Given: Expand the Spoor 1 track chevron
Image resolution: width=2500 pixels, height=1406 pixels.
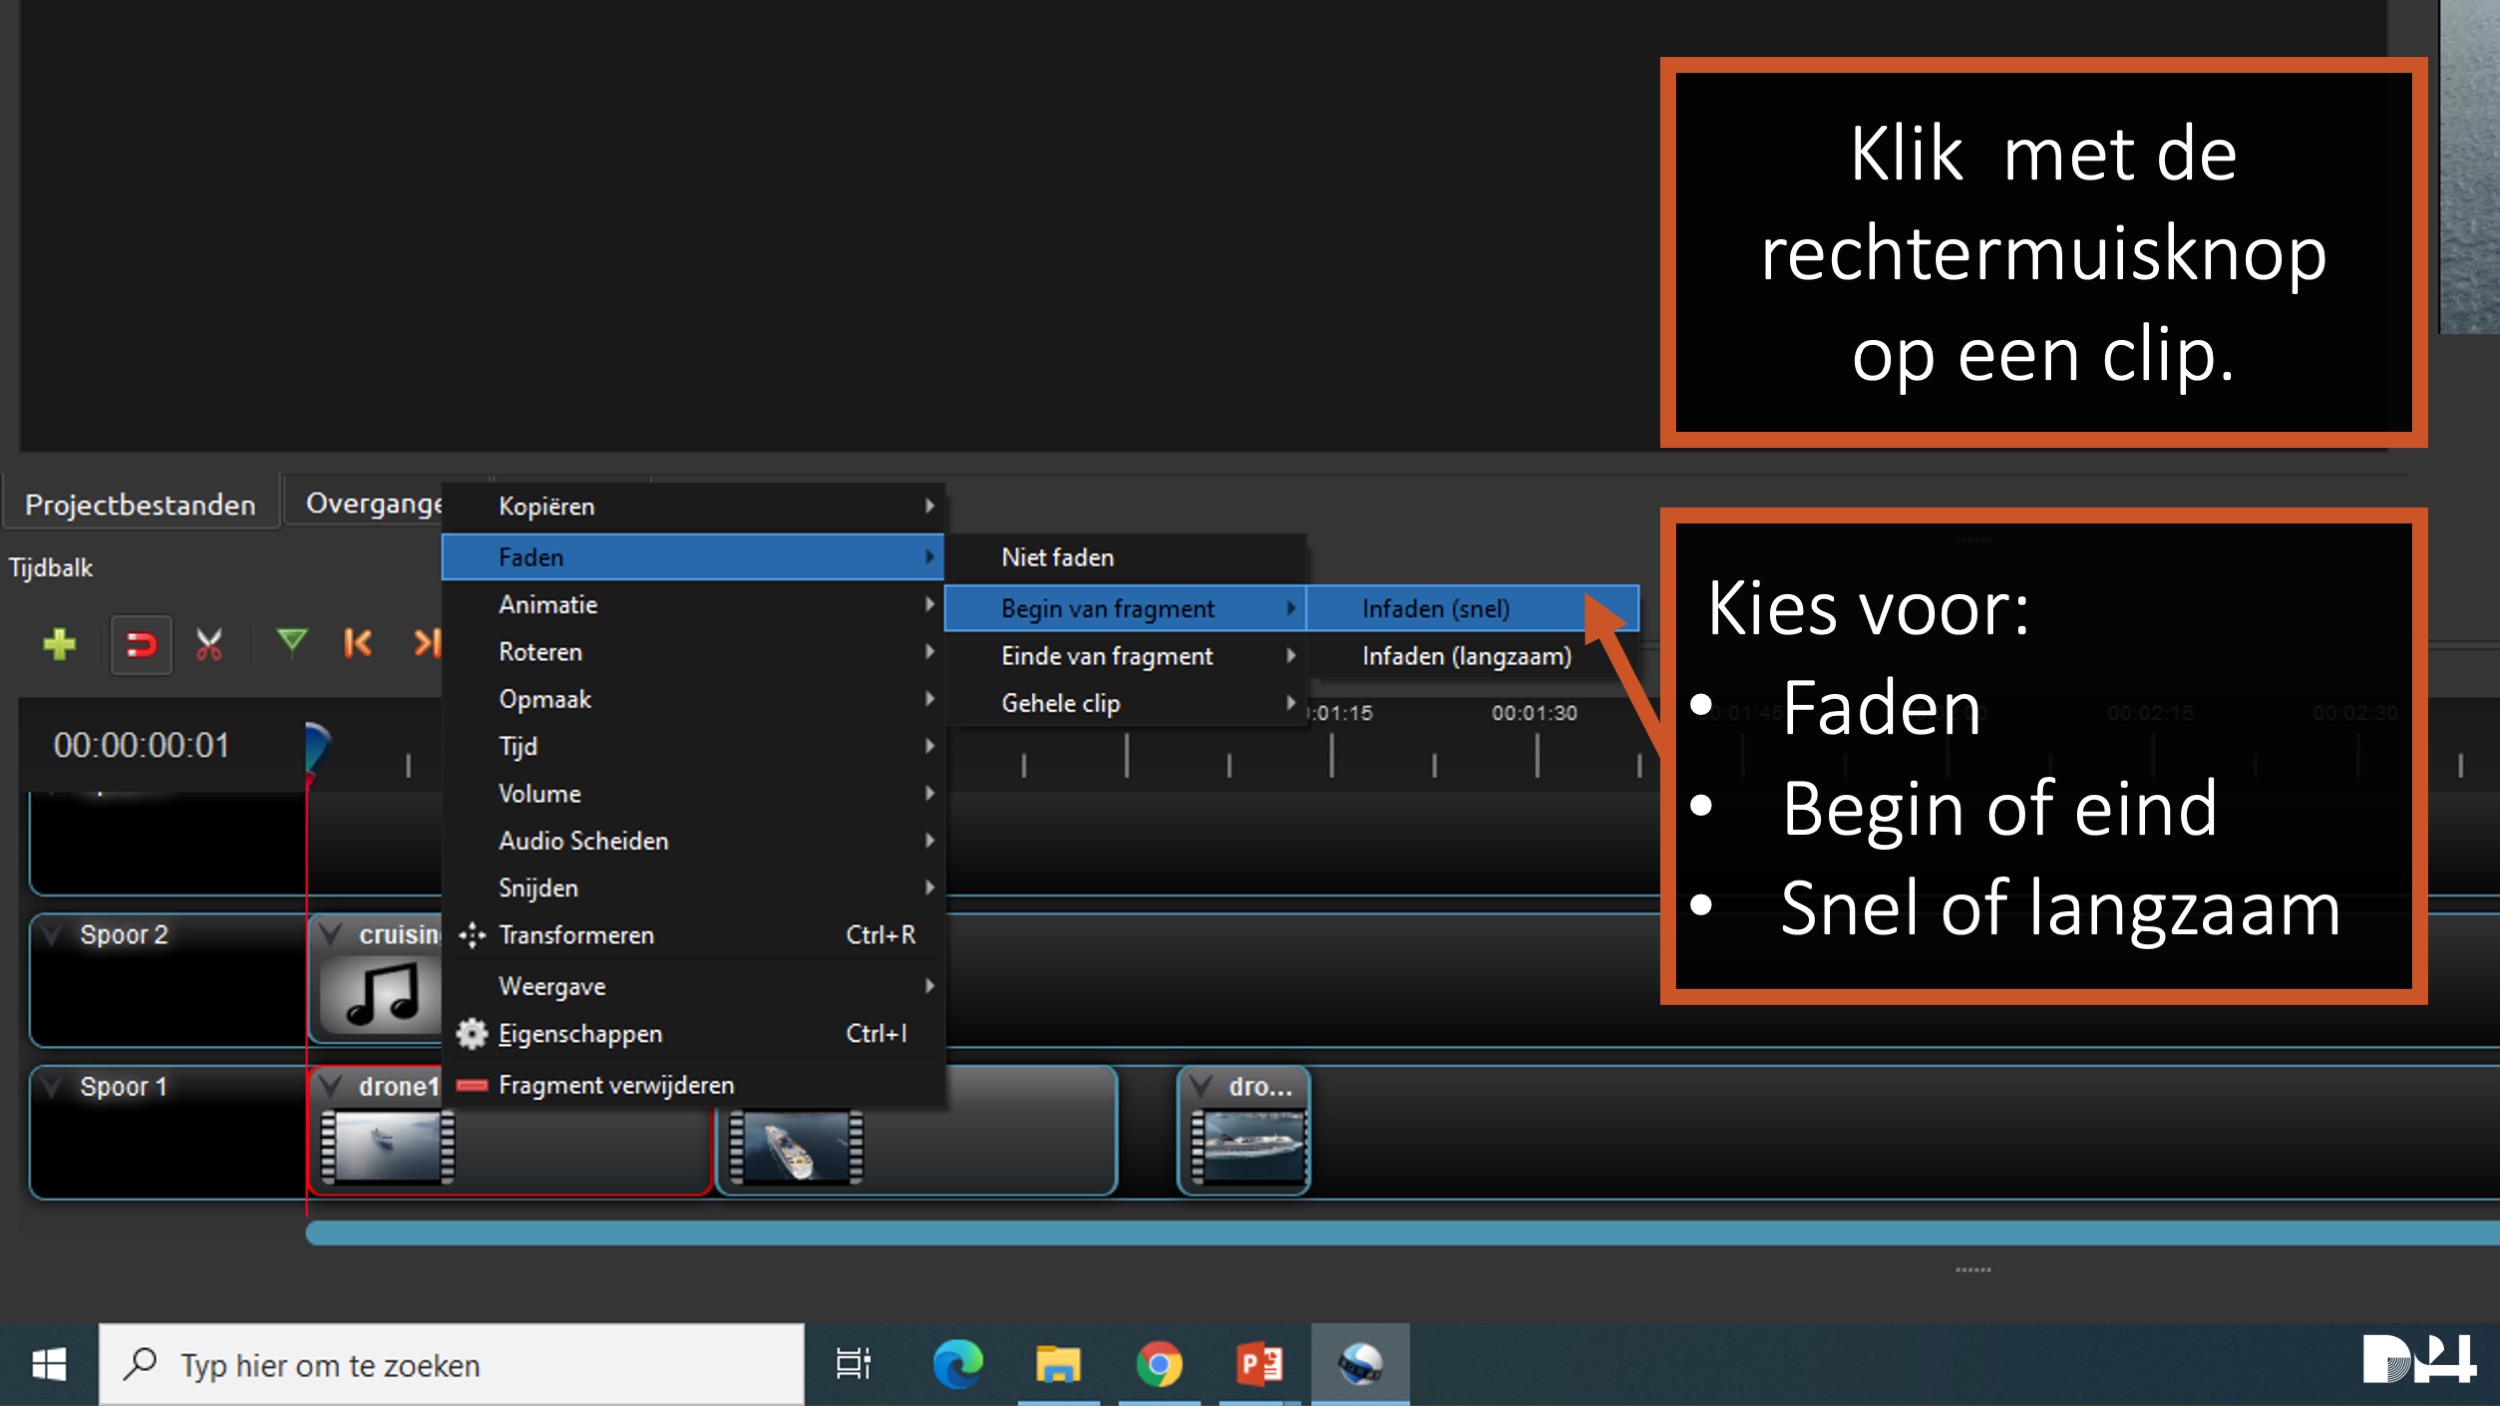Looking at the screenshot, I should point(53,1087).
